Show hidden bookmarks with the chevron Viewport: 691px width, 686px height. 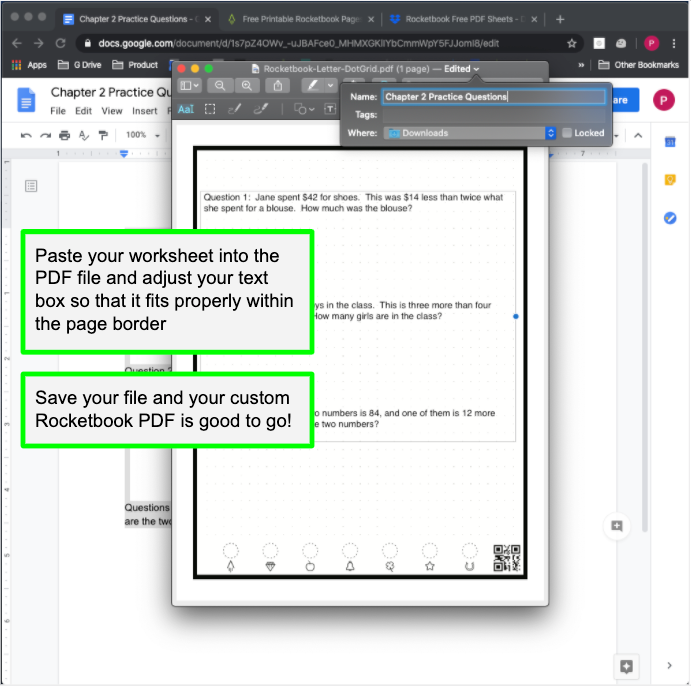tap(581, 65)
